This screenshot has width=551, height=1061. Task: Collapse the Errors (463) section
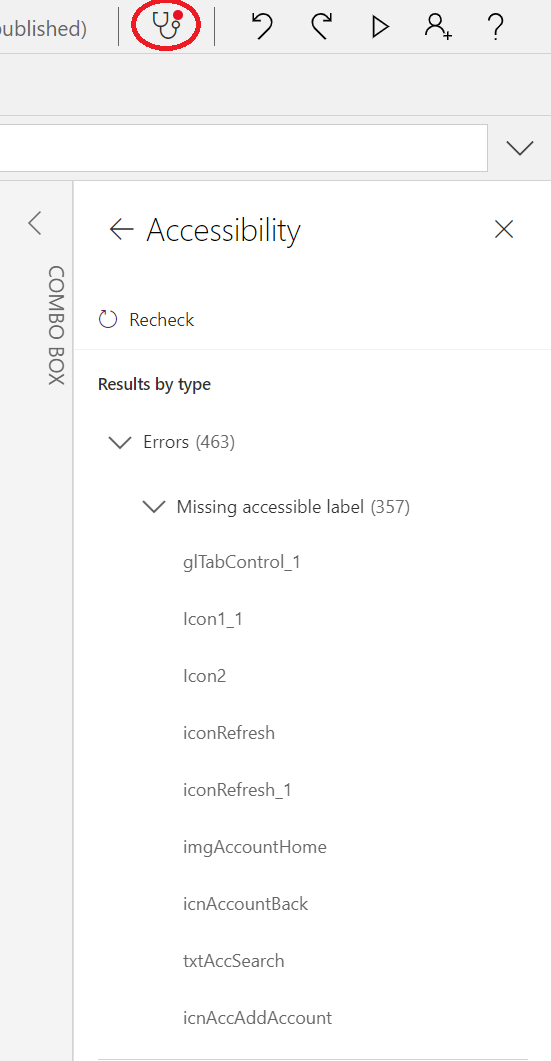[120, 443]
